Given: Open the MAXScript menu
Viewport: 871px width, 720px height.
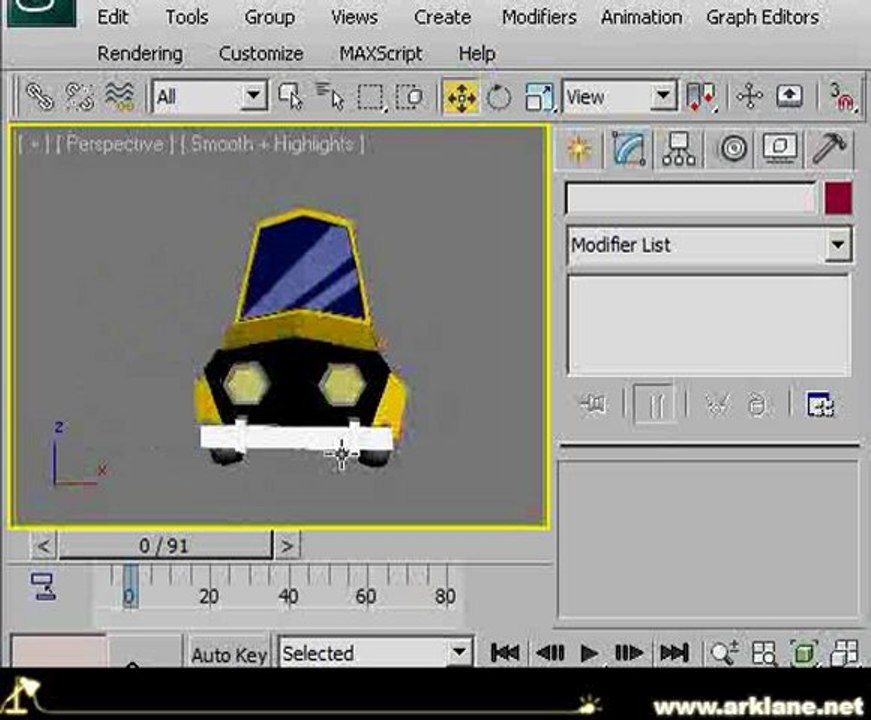Looking at the screenshot, I should (381, 54).
